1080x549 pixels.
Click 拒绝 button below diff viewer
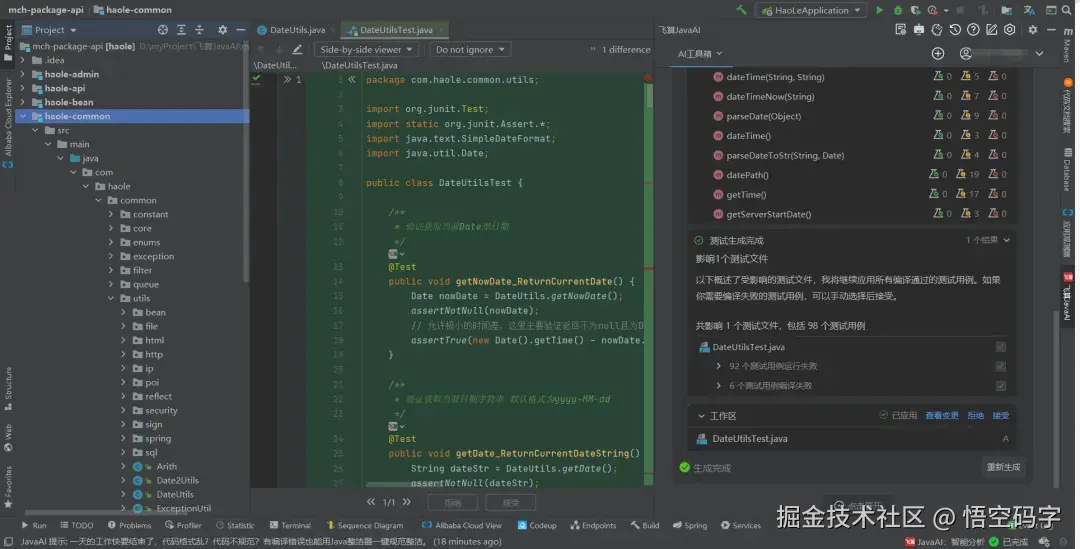click(x=453, y=503)
